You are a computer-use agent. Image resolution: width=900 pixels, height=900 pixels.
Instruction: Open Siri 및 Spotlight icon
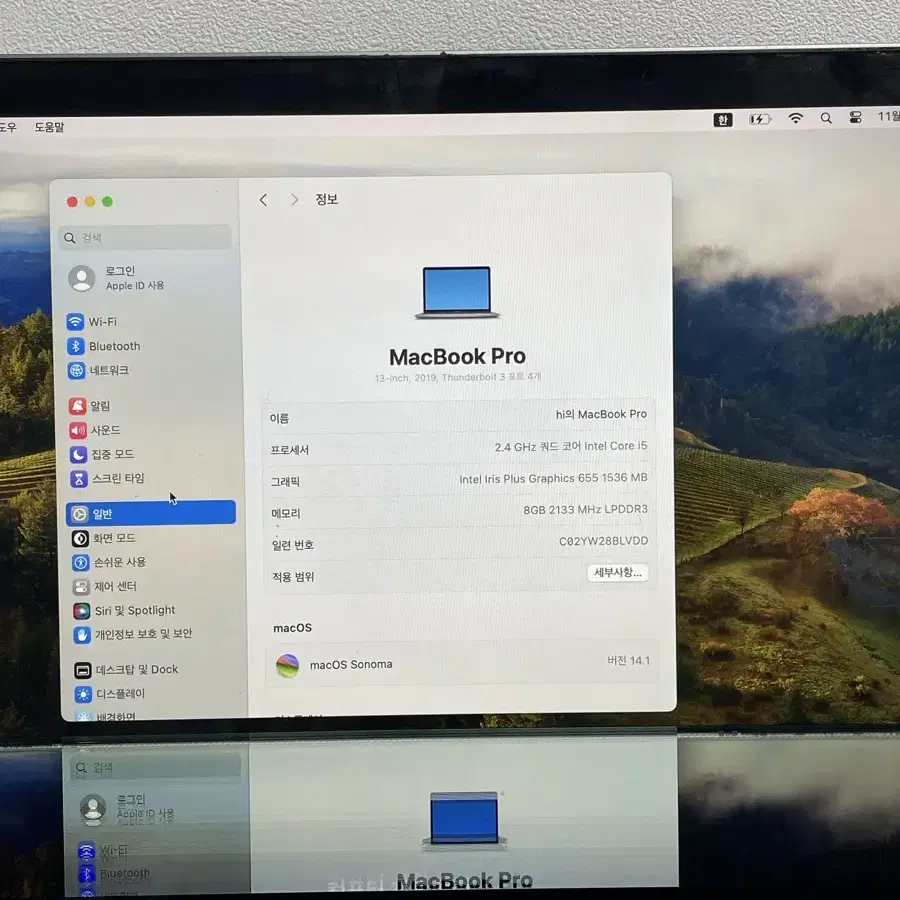pyautogui.click(x=82, y=611)
